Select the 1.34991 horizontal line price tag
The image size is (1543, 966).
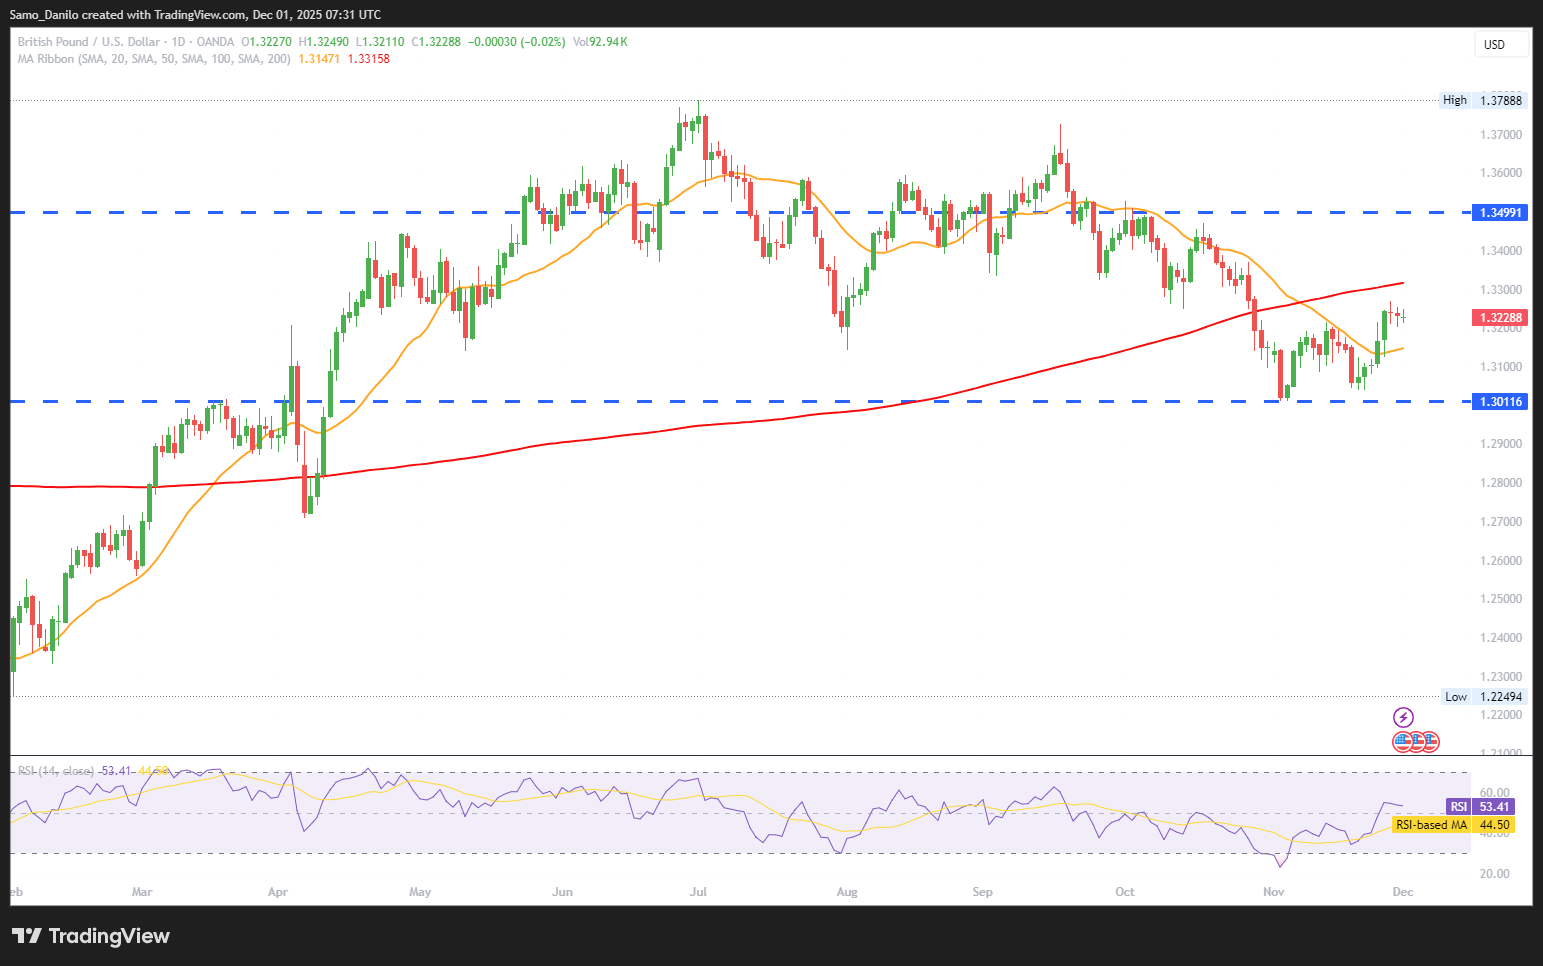(1500, 213)
